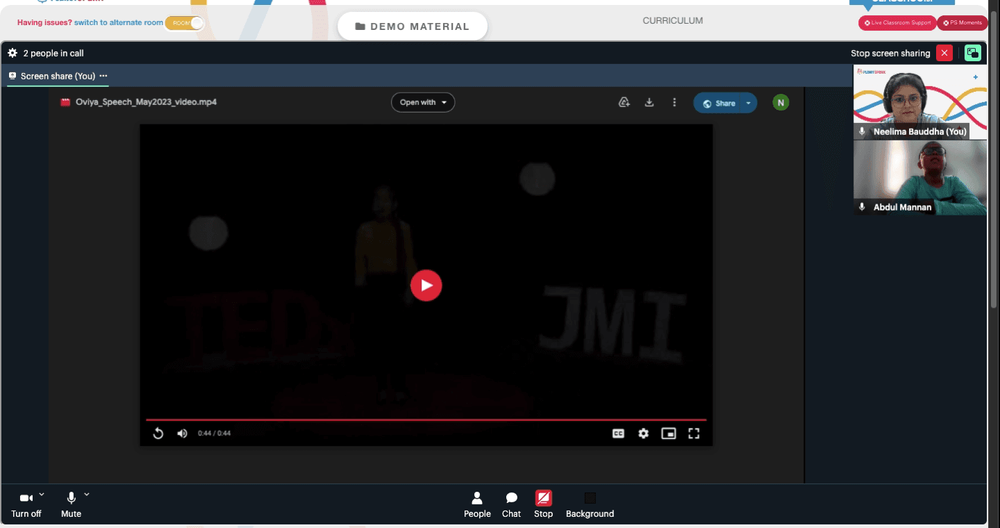The height and width of the screenshot is (528, 1000).
Task: Stop screen sharing with red X button
Action: (945, 53)
